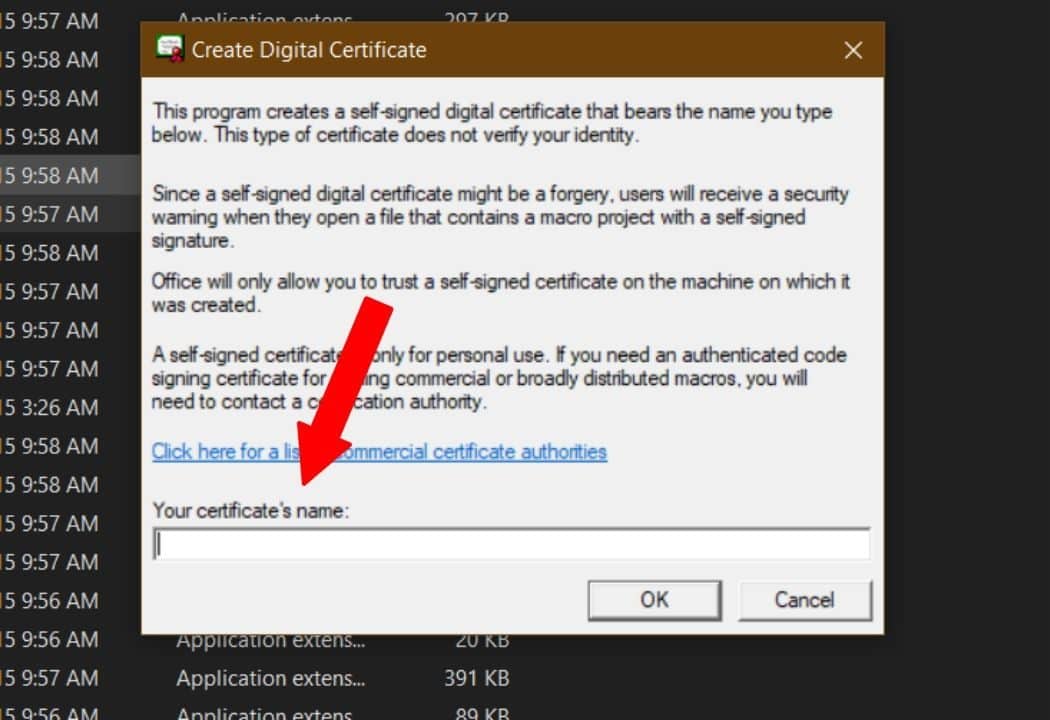The width and height of the screenshot is (1050, 720).
Task: Click the paragraph beginning "This program creates"
Action: point(490,123)
